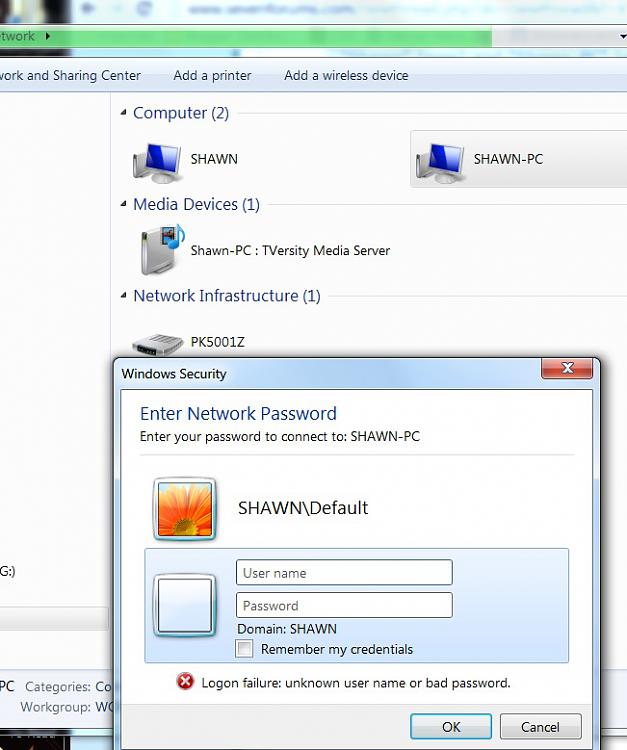Screen dimensions: 627x750
Task: Click the Computer (2) group heading
Action: [181, 113]
